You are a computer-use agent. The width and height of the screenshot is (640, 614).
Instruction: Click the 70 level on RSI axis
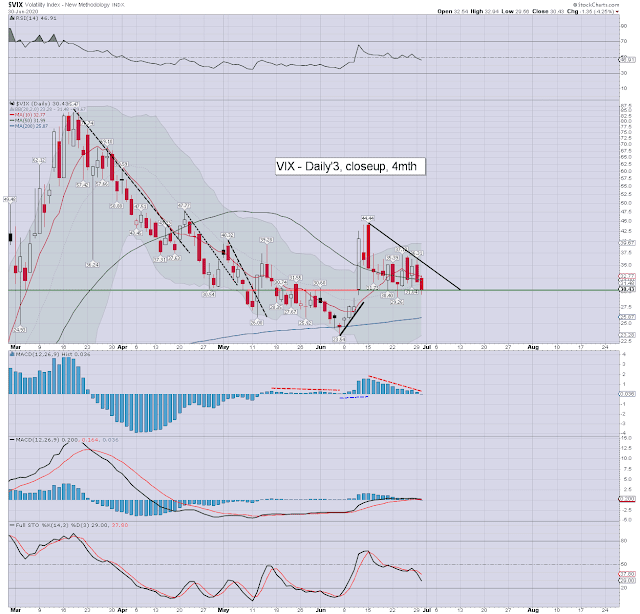[x=624, y=41]
